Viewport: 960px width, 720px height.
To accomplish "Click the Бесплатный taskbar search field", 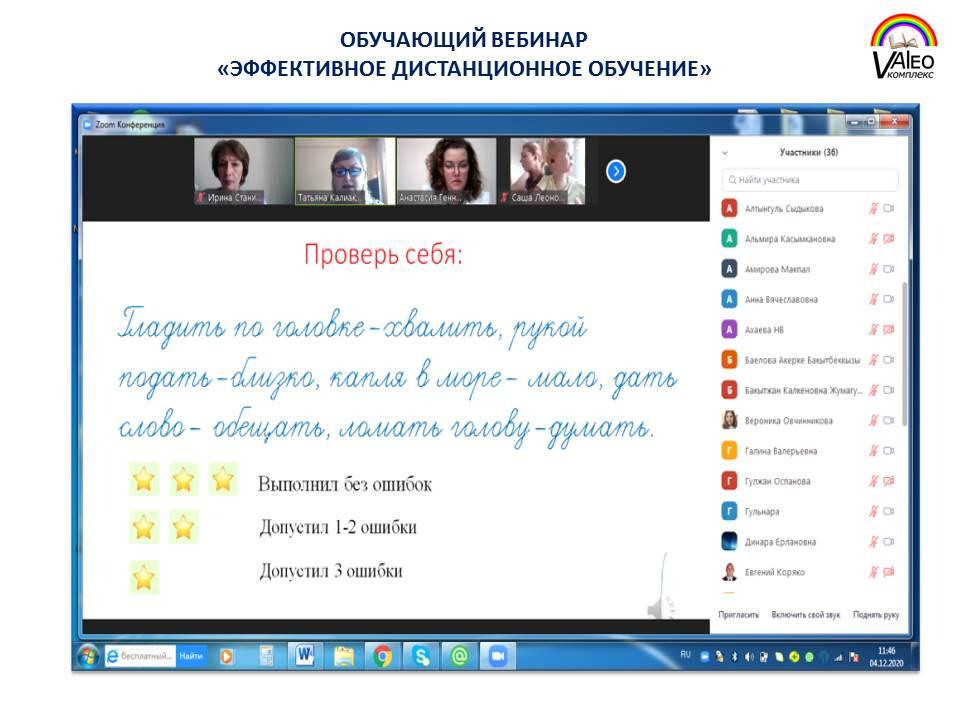I will coord(141,656).
